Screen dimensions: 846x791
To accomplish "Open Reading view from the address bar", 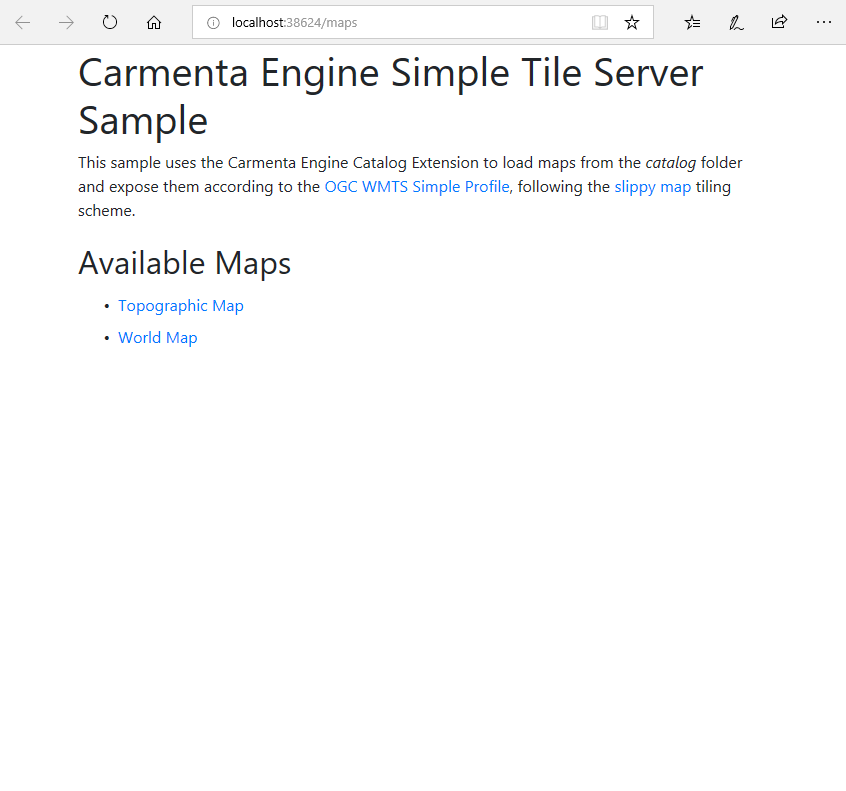I will click(599, 23).
